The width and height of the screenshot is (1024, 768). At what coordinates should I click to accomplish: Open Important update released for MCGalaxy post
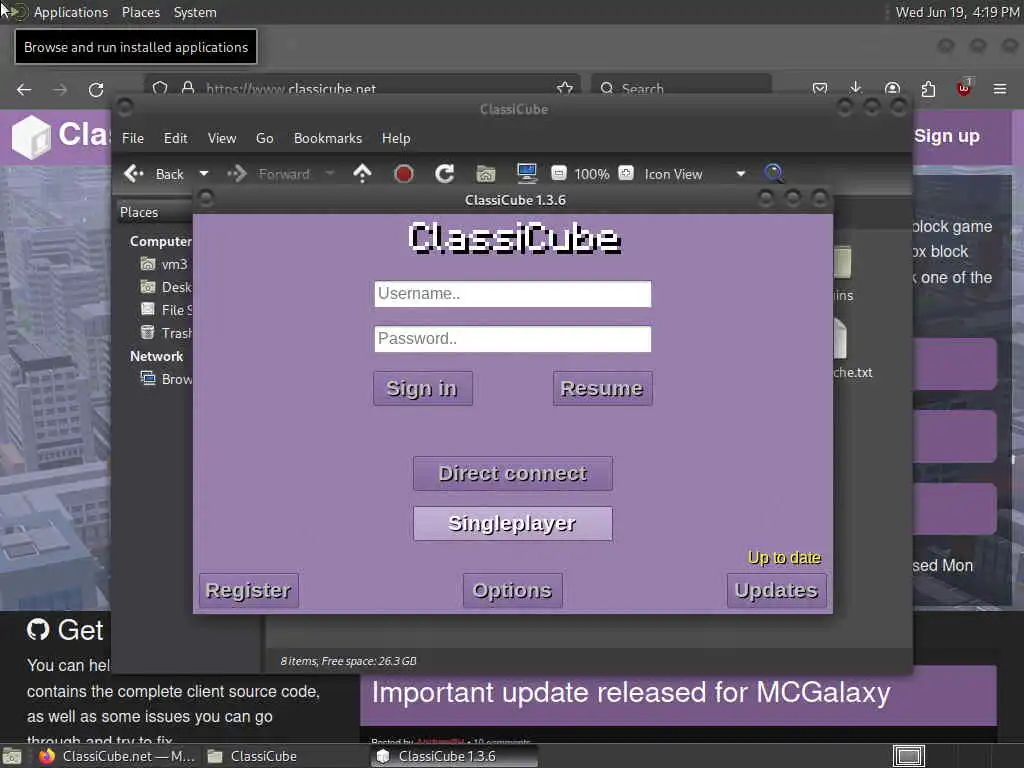click(x=631, y=692)
